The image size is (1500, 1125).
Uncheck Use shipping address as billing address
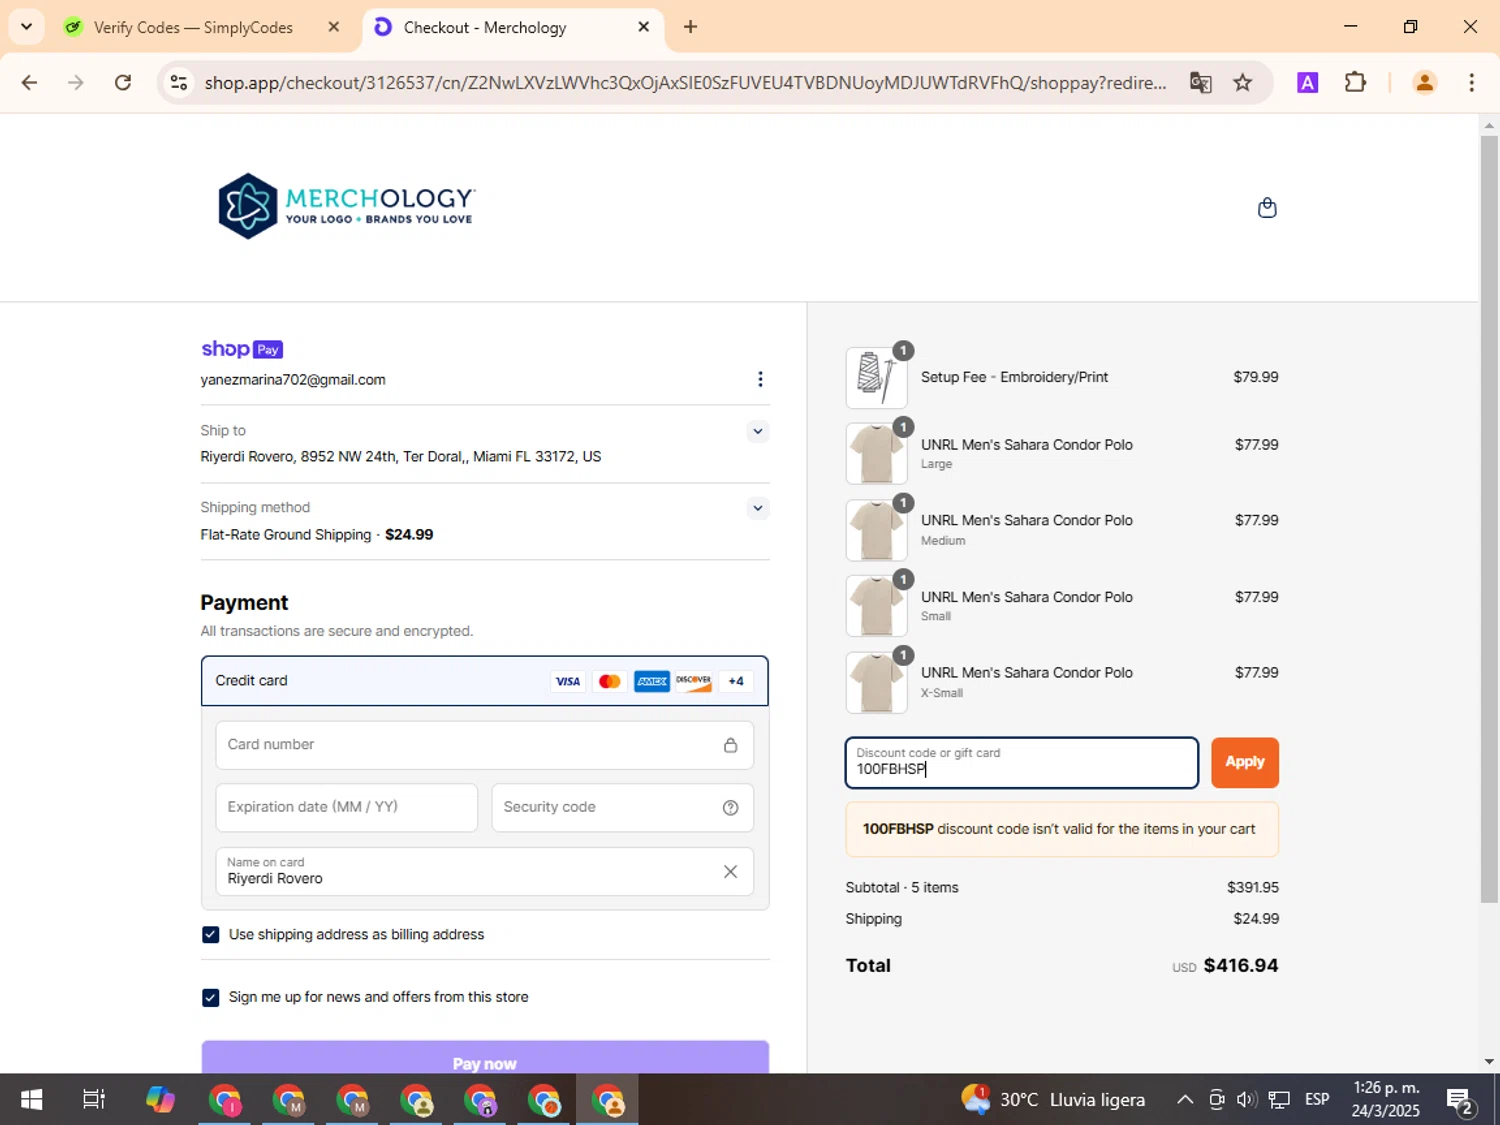[x=210, y=935]
